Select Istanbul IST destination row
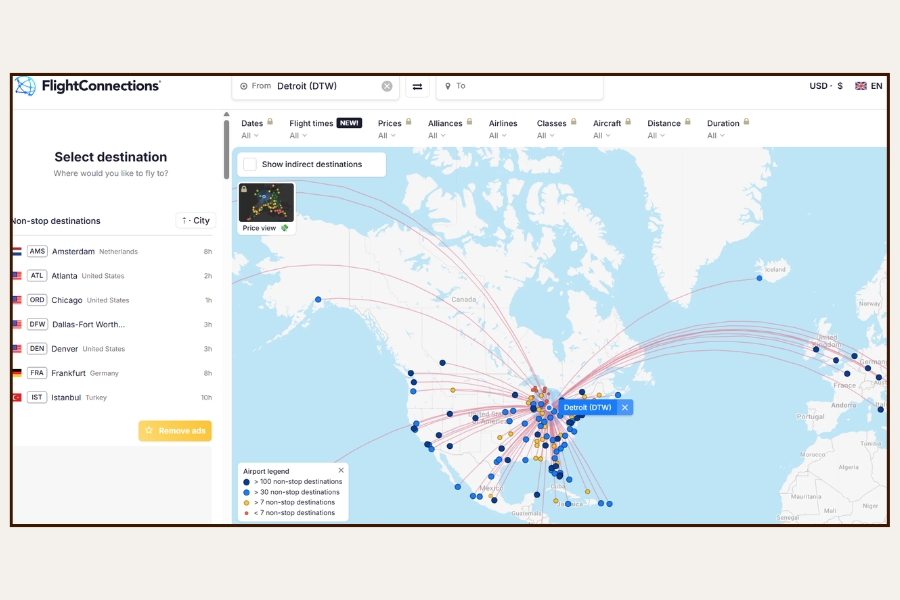 point(112,397)
